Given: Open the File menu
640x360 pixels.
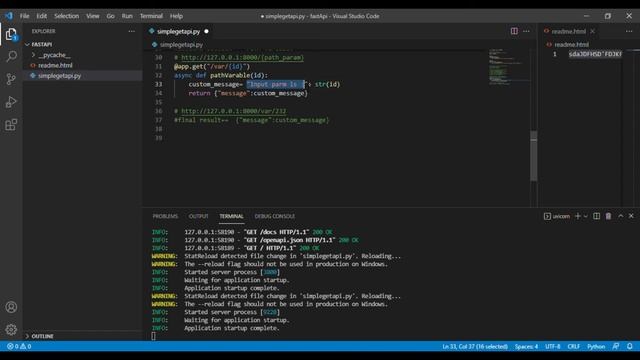Looking at the screenshot, I should [24, 16].
